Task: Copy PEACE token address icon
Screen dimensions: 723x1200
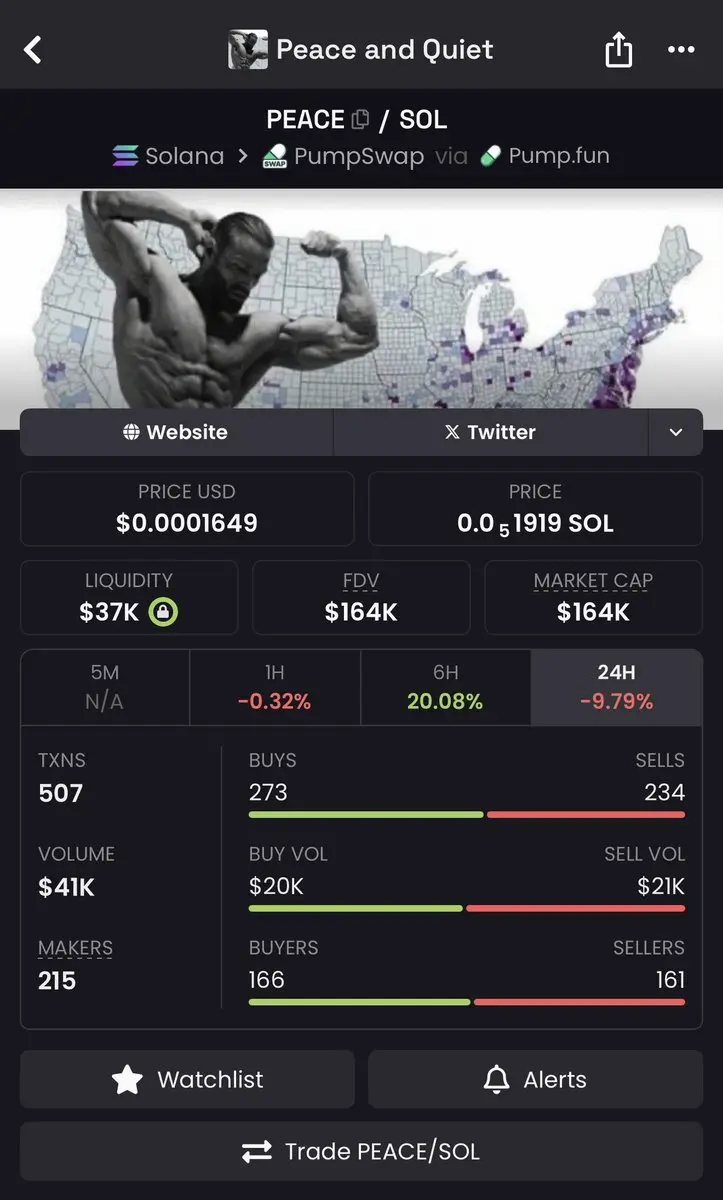Action: (361, 120)
